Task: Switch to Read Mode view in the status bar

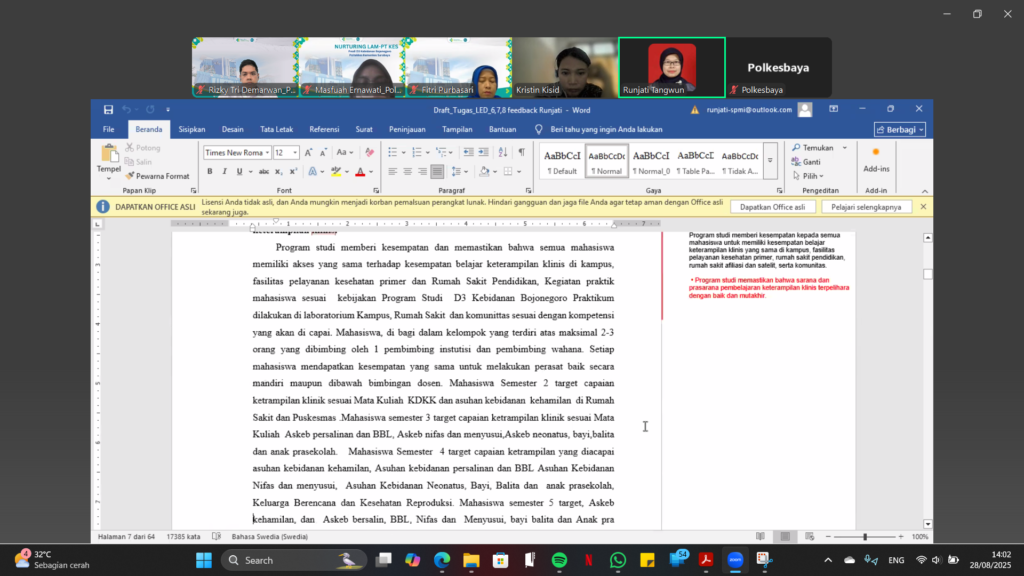Action: pyautogui.click(x=761, y=536)
